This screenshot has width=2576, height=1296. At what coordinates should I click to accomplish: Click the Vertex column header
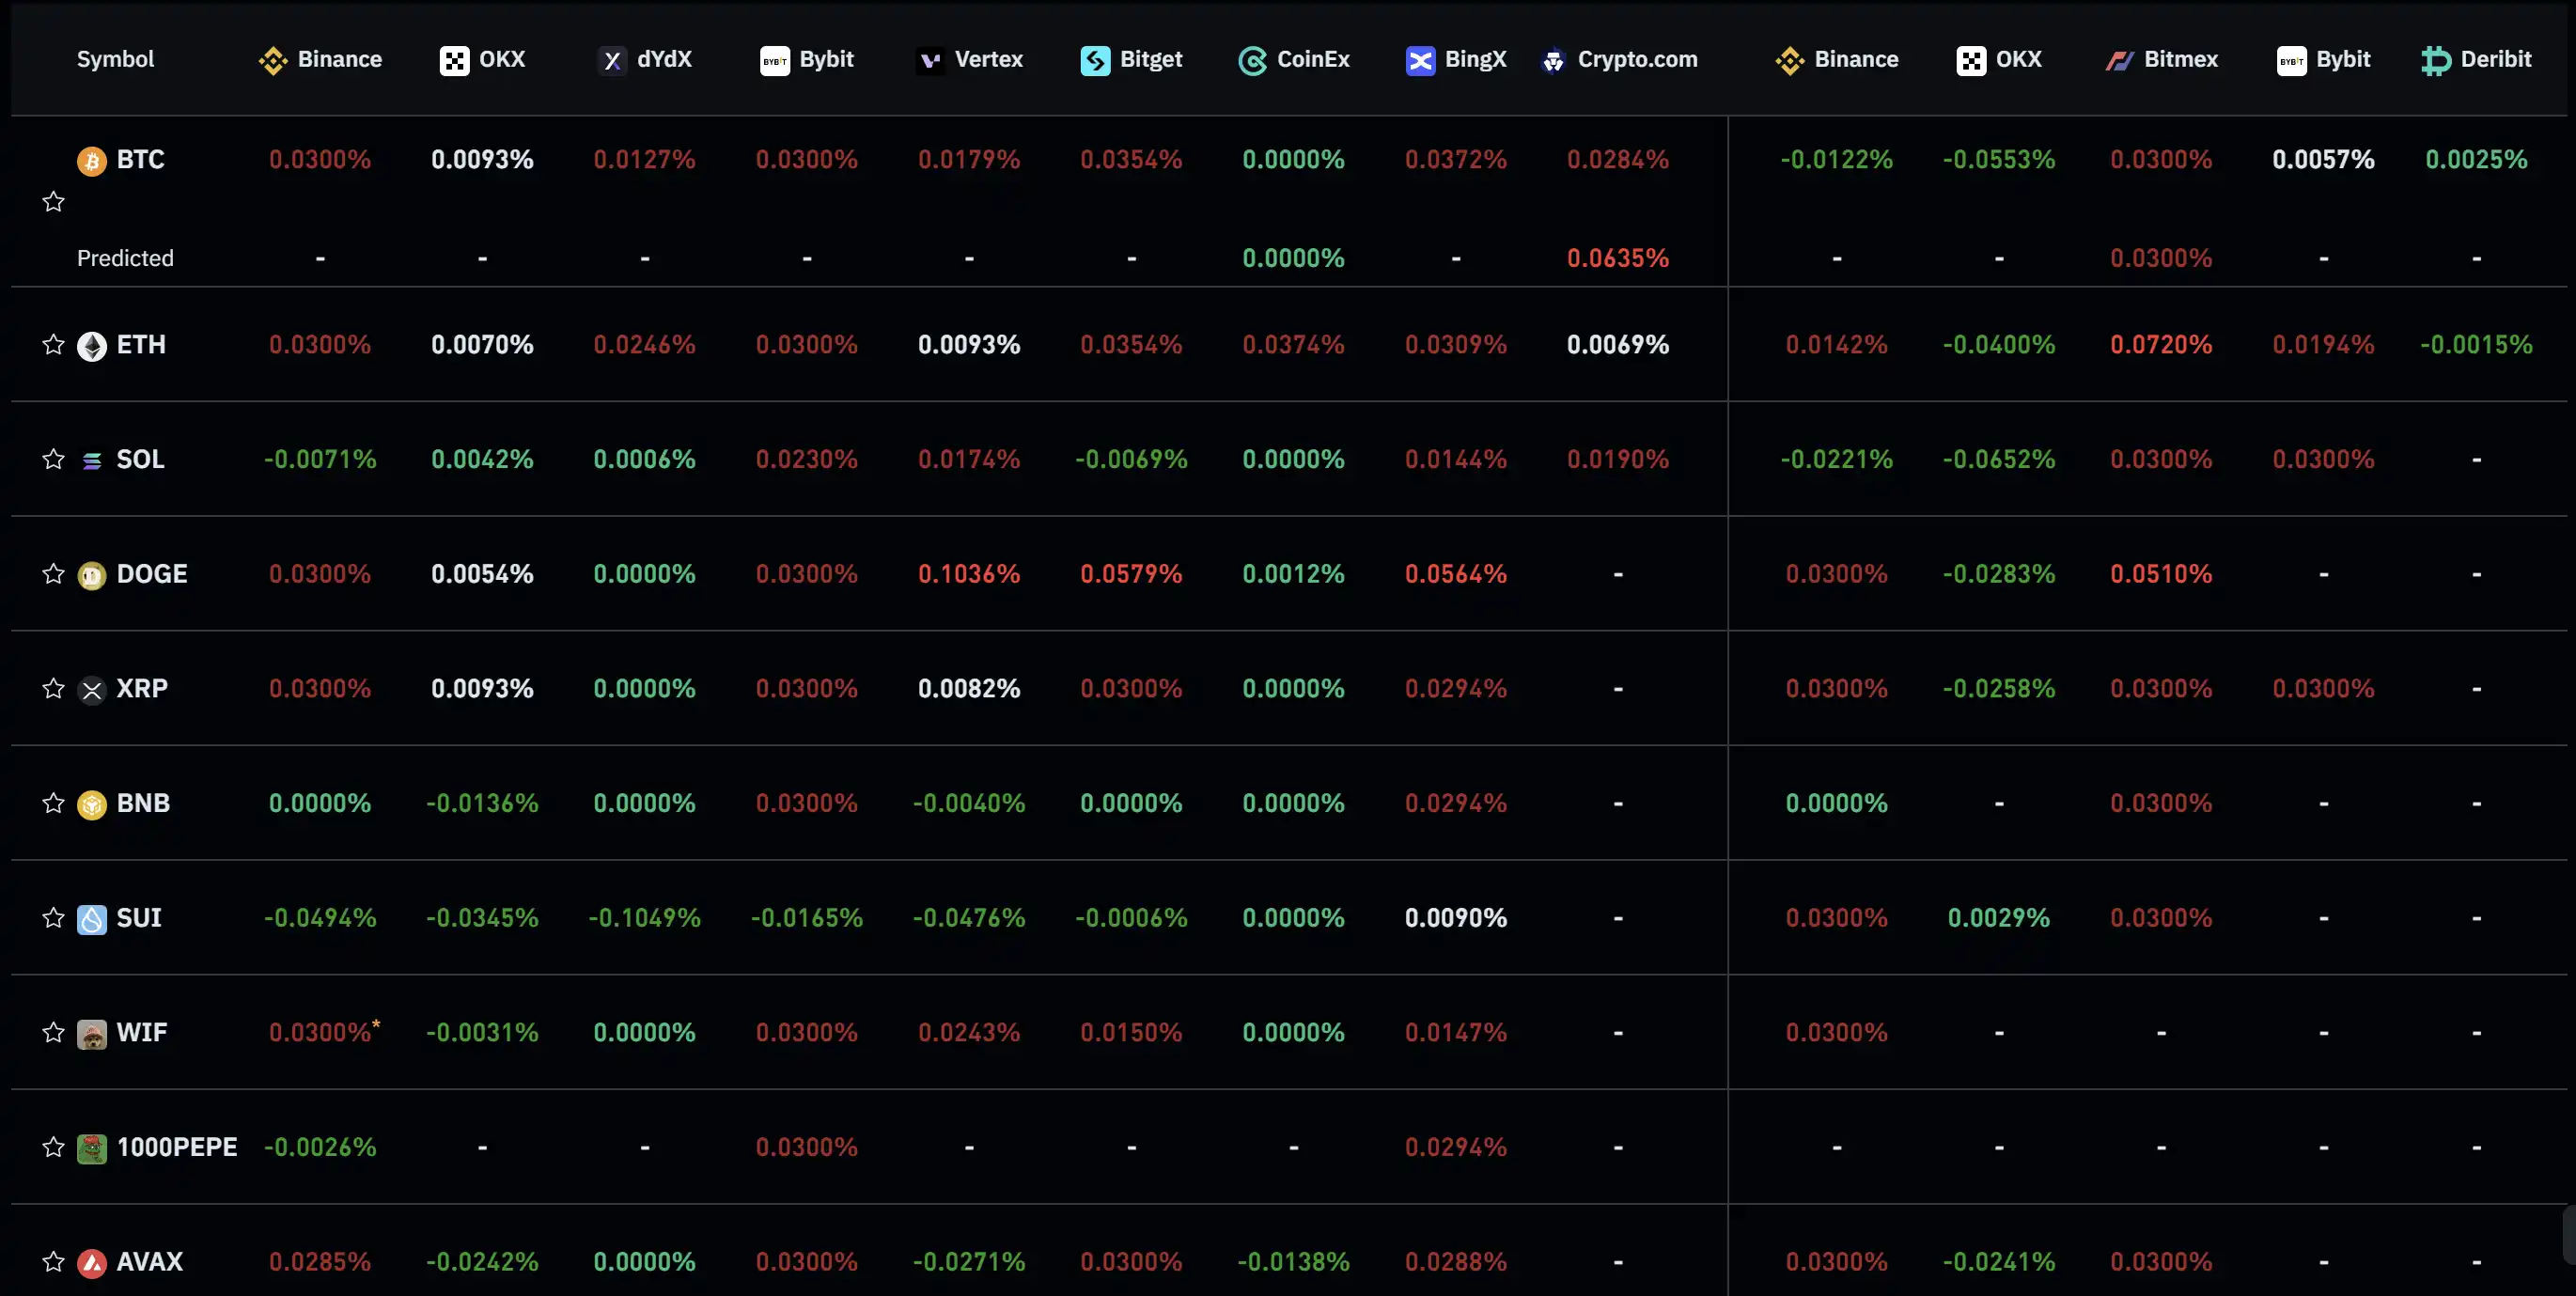pyautogui.click(x=987, y=59)
